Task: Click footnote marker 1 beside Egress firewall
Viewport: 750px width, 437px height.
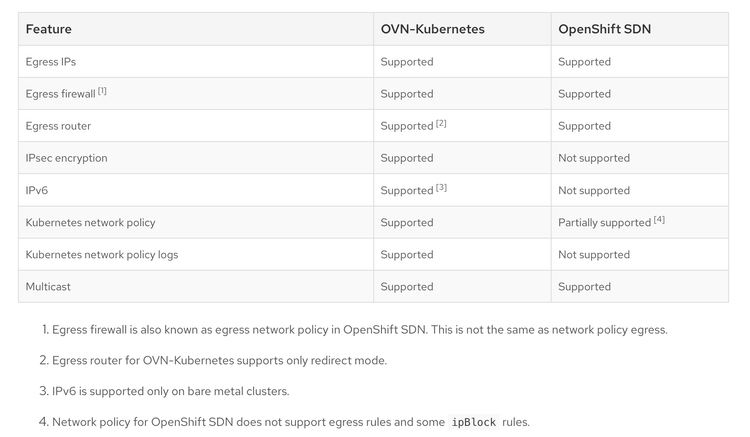Action: [102, 91]
